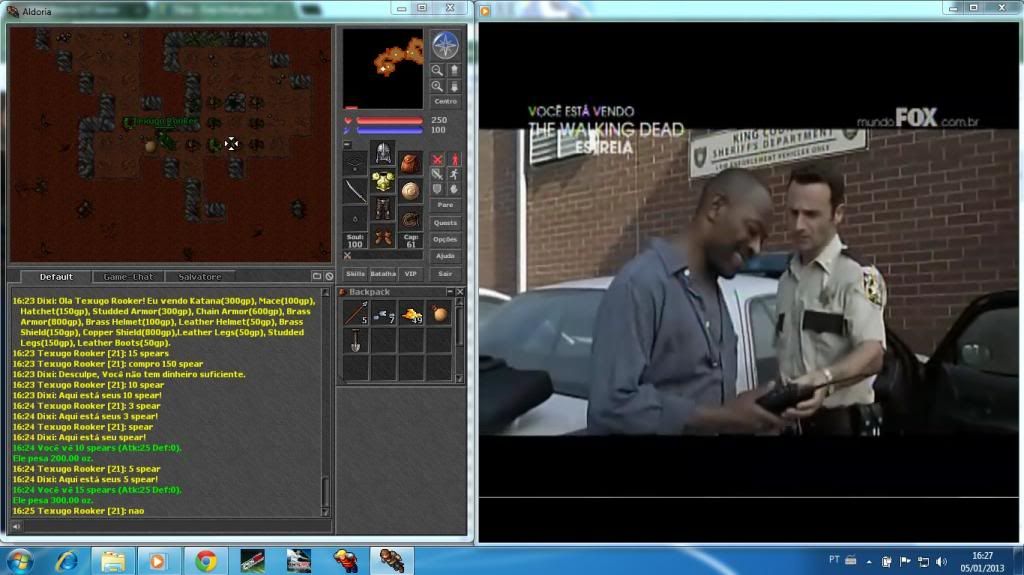This screenshot has width=1024, height=575.
Task: Click the Ajuda help button
Action: tap(445, 256)
